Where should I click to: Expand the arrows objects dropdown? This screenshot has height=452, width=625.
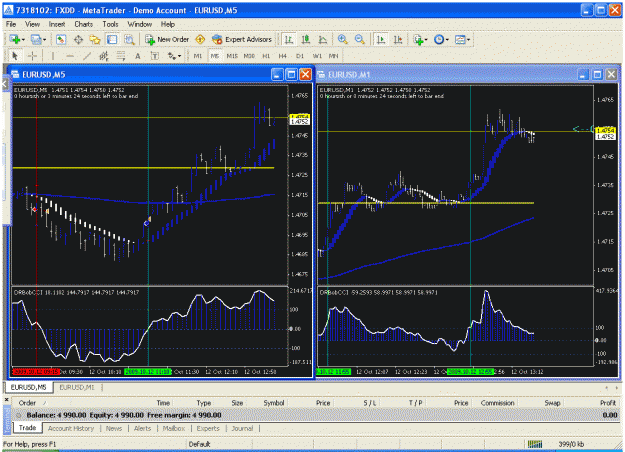179,56
